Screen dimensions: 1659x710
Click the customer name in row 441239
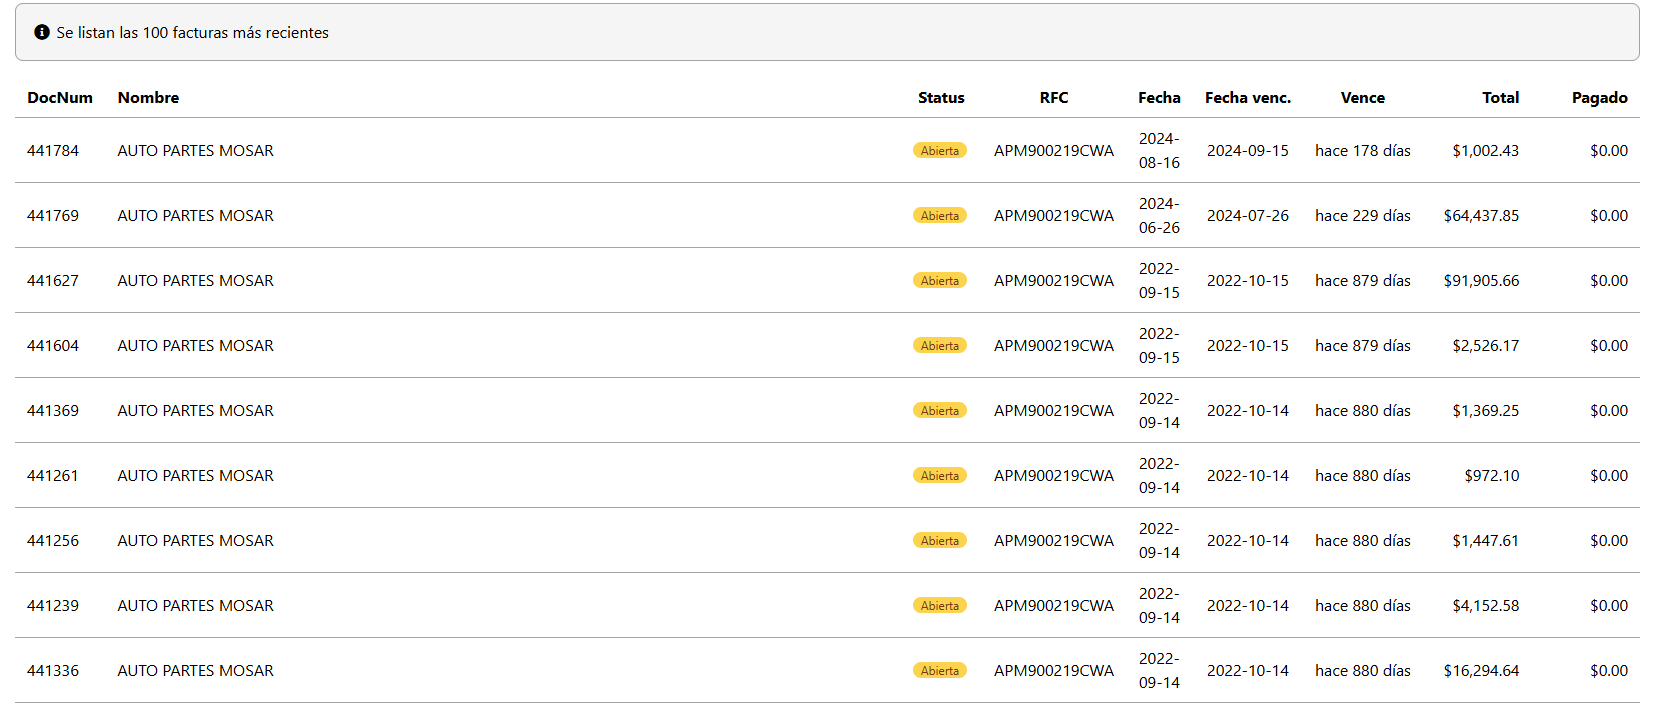(195, 605)
